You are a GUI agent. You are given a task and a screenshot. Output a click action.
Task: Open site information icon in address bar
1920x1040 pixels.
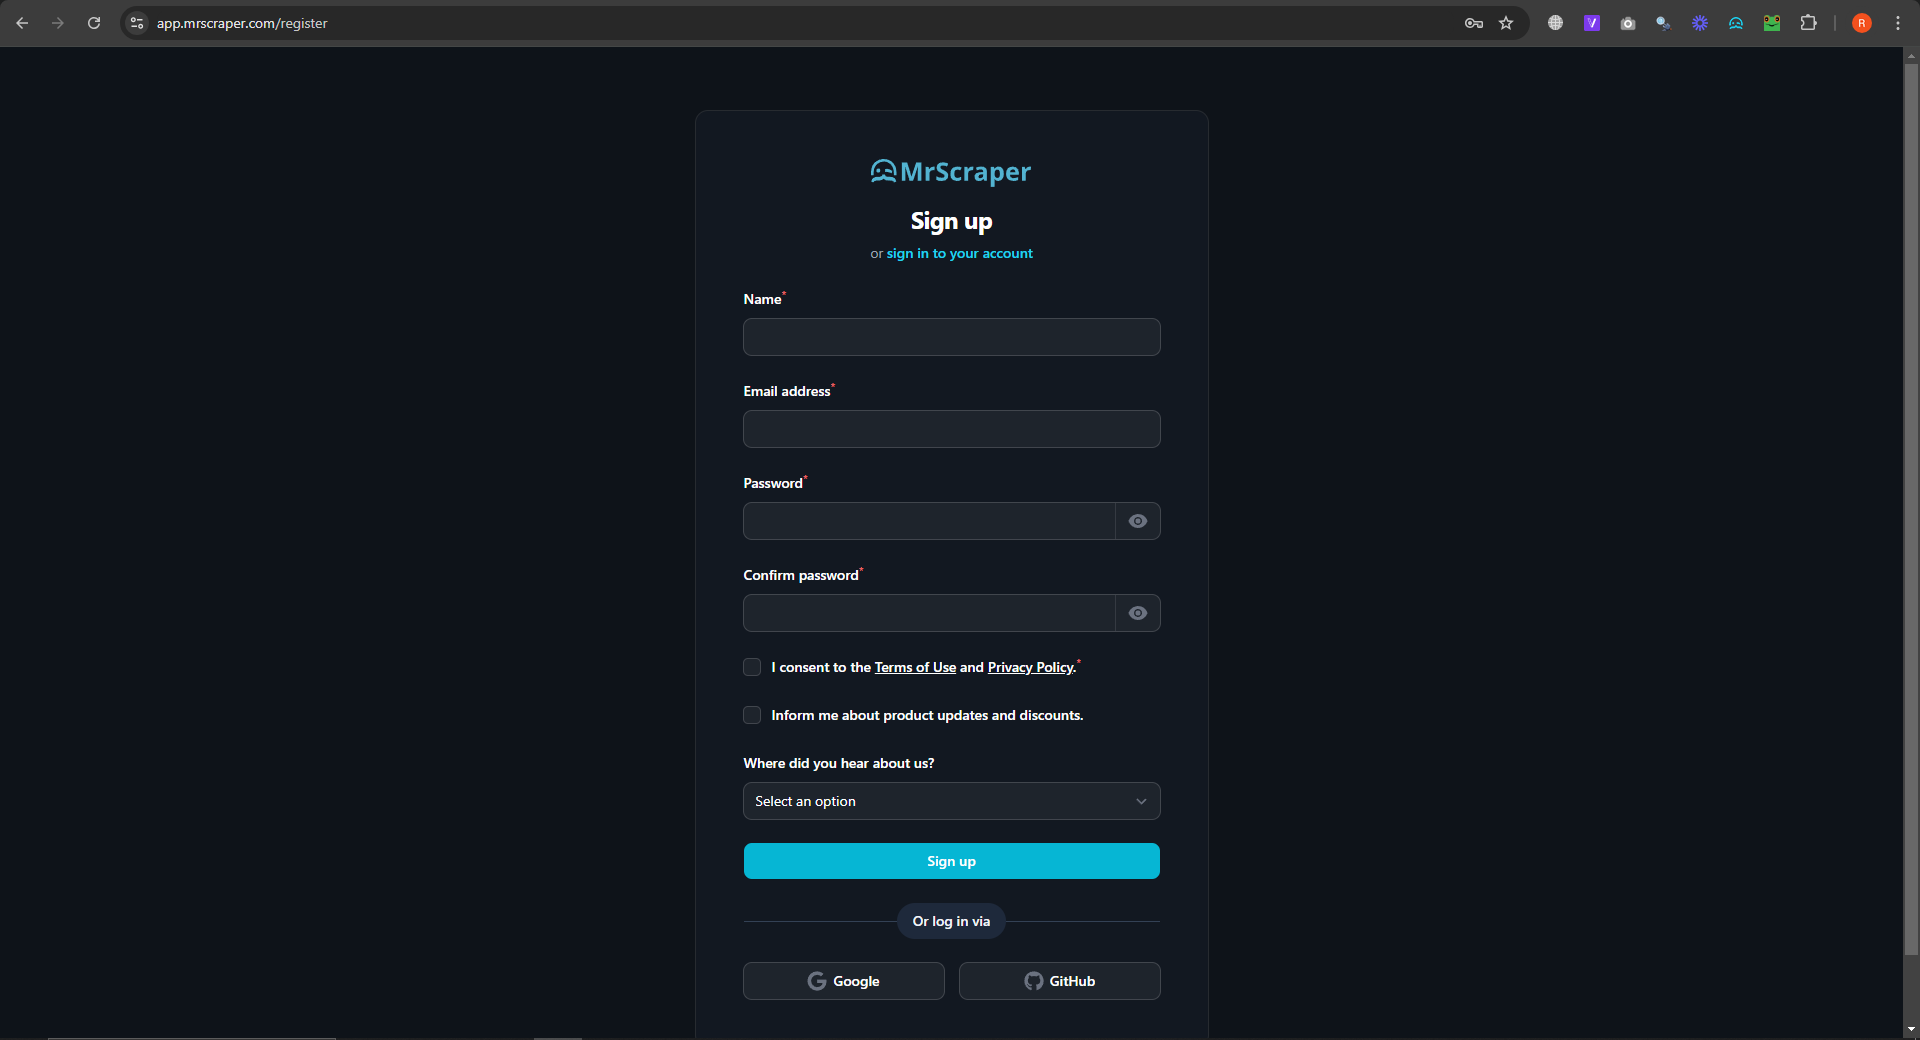click(138, 23)
